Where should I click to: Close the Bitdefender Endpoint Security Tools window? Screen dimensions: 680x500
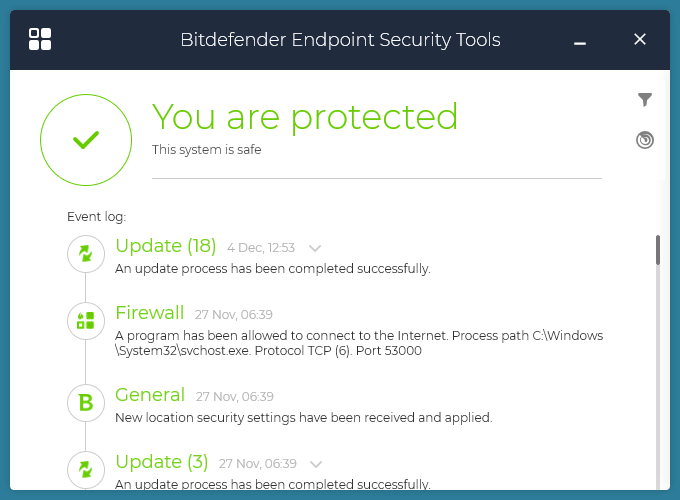coord(640,39)
